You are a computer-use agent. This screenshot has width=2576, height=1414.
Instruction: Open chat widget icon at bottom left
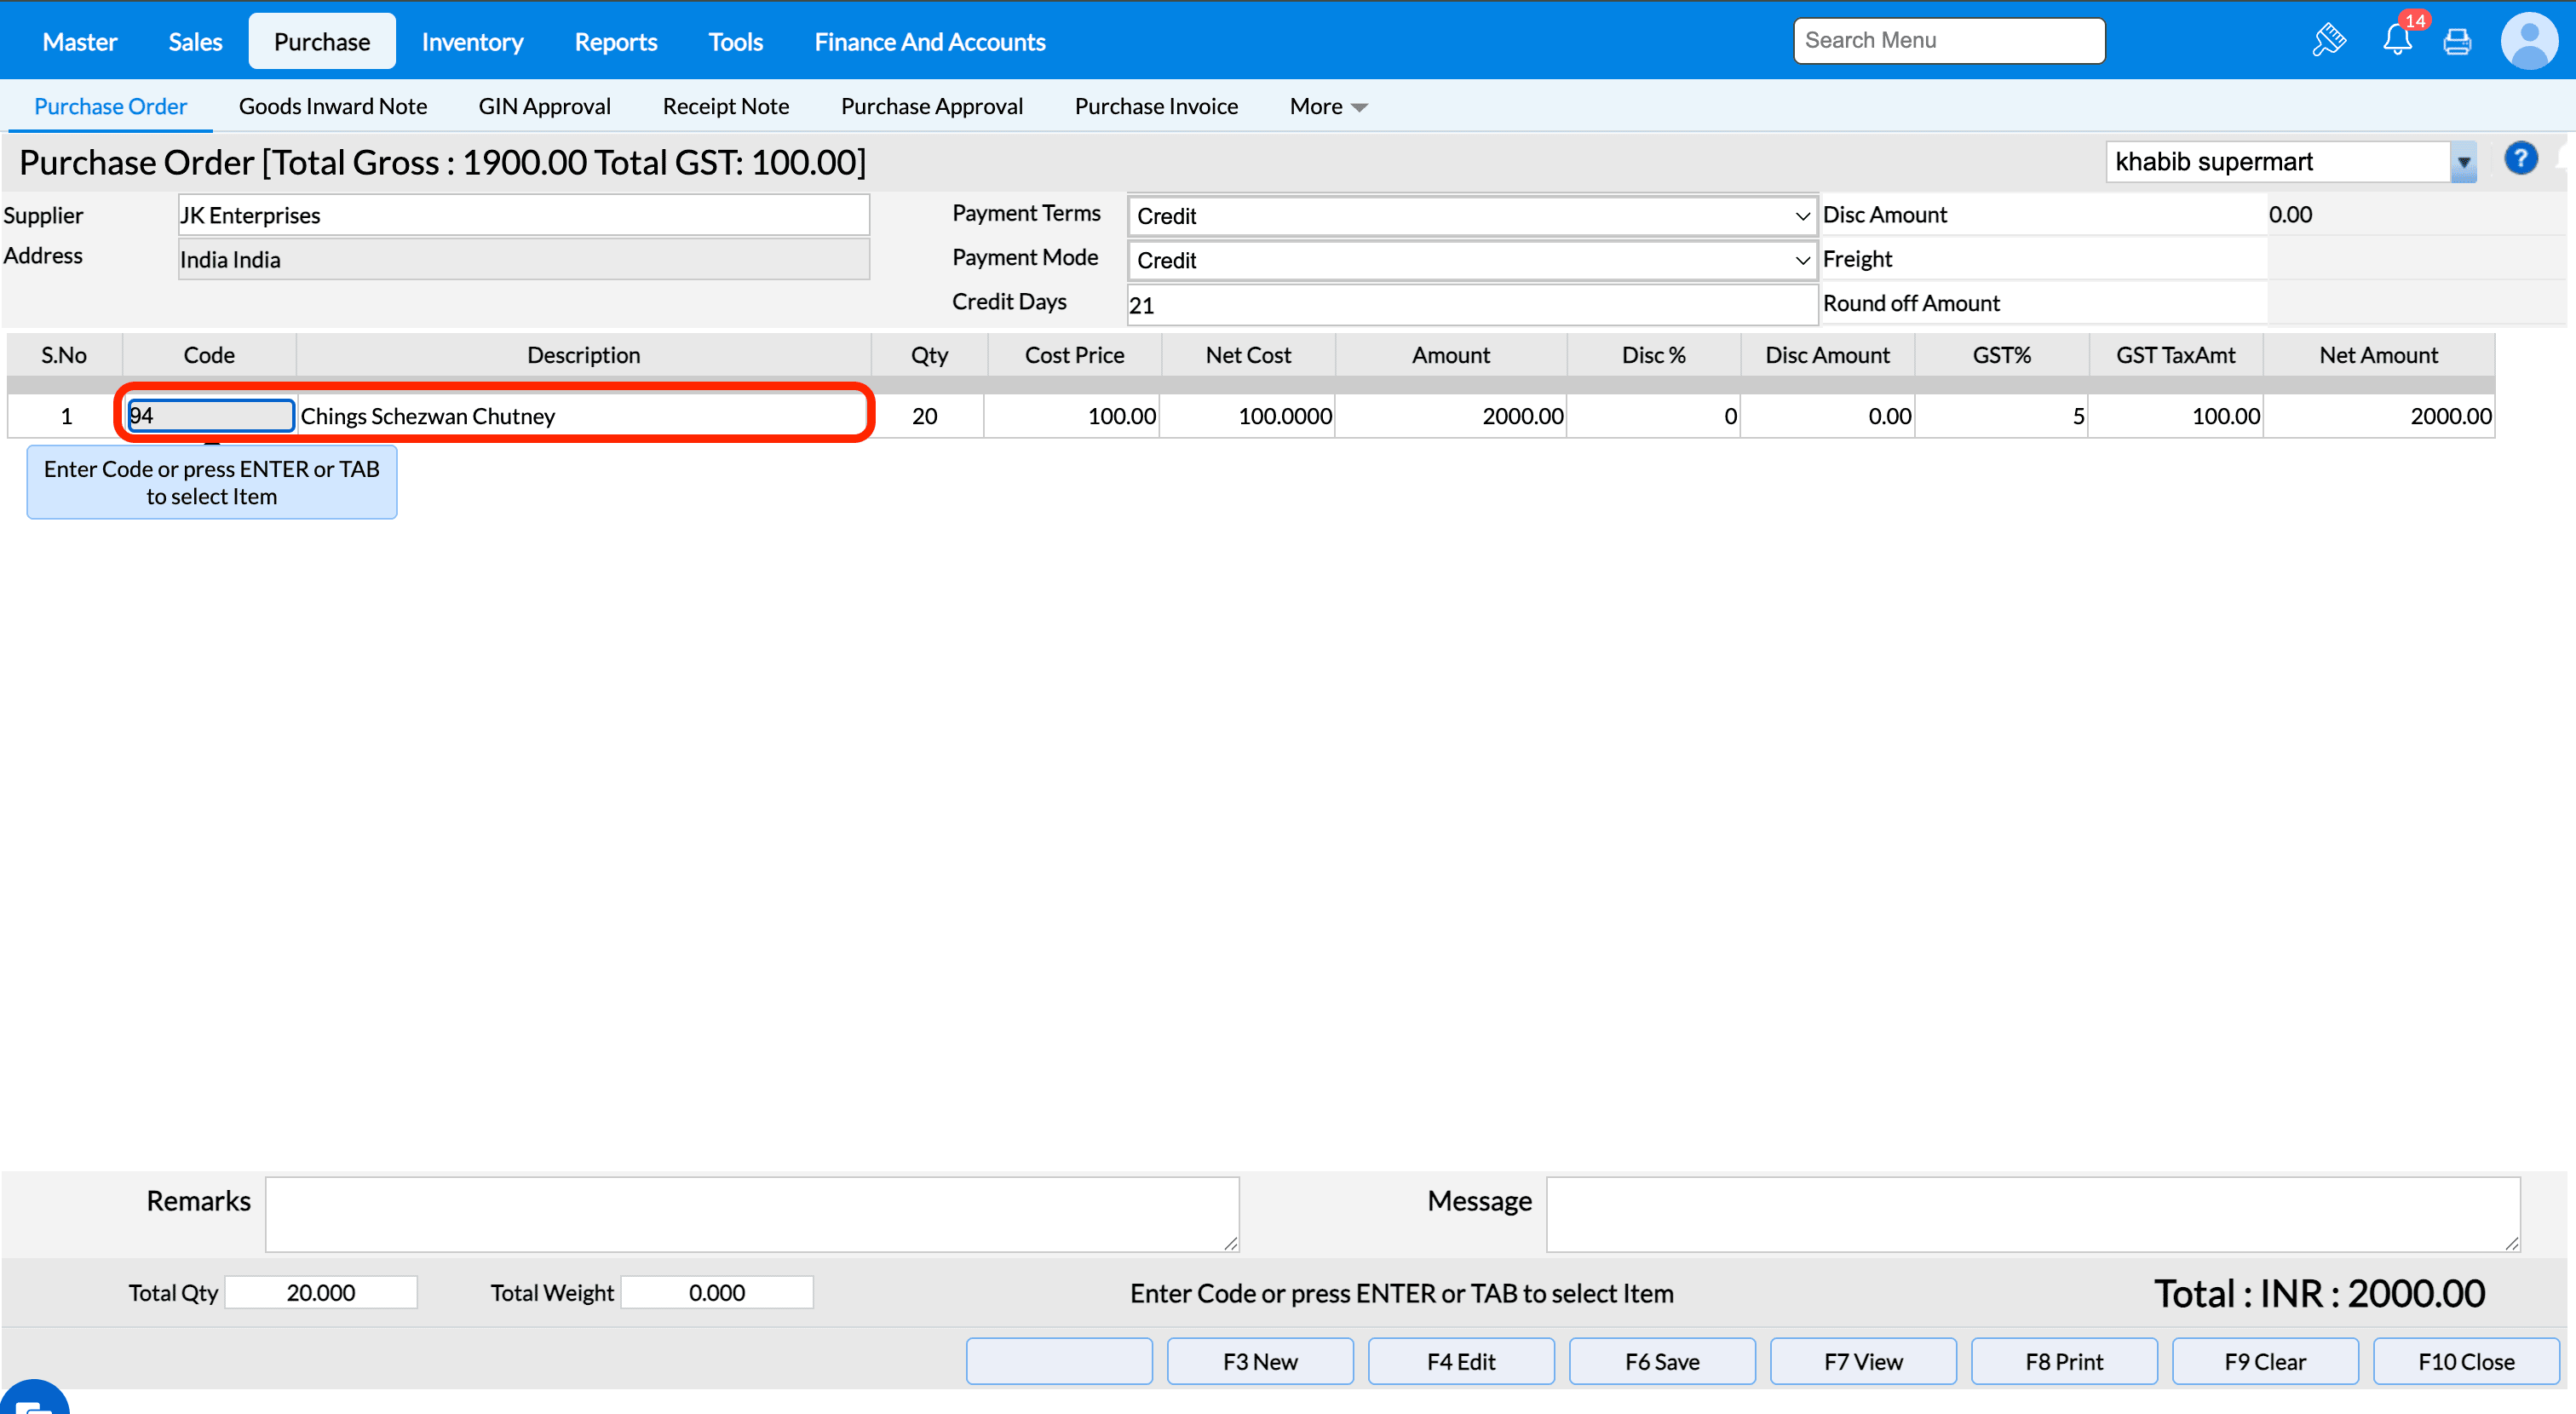[x=32, y=1400]
